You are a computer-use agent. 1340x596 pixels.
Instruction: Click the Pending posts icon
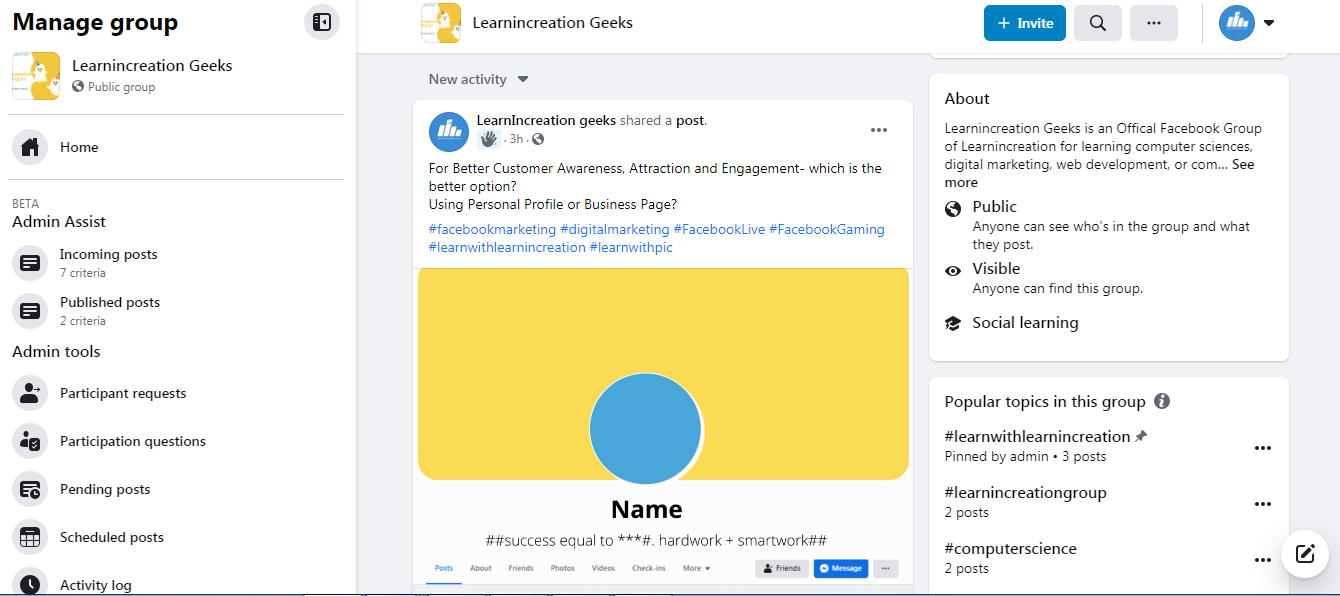point(30,489)
